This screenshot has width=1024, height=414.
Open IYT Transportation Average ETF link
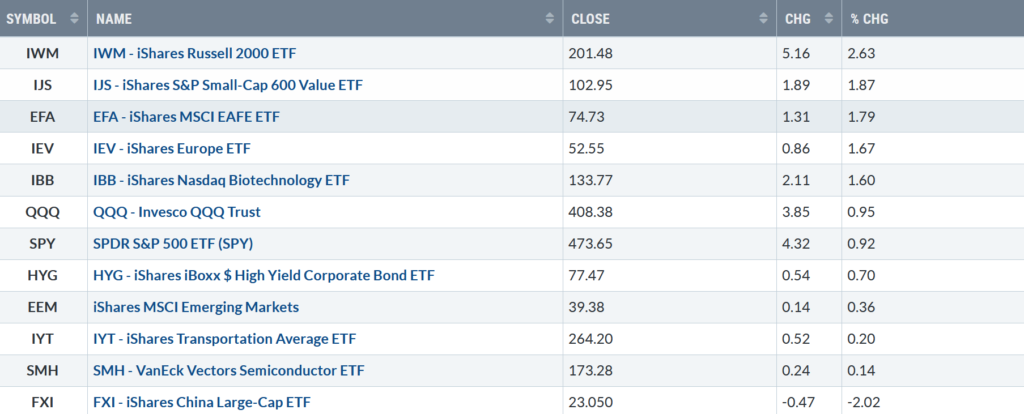click(226, 339)
